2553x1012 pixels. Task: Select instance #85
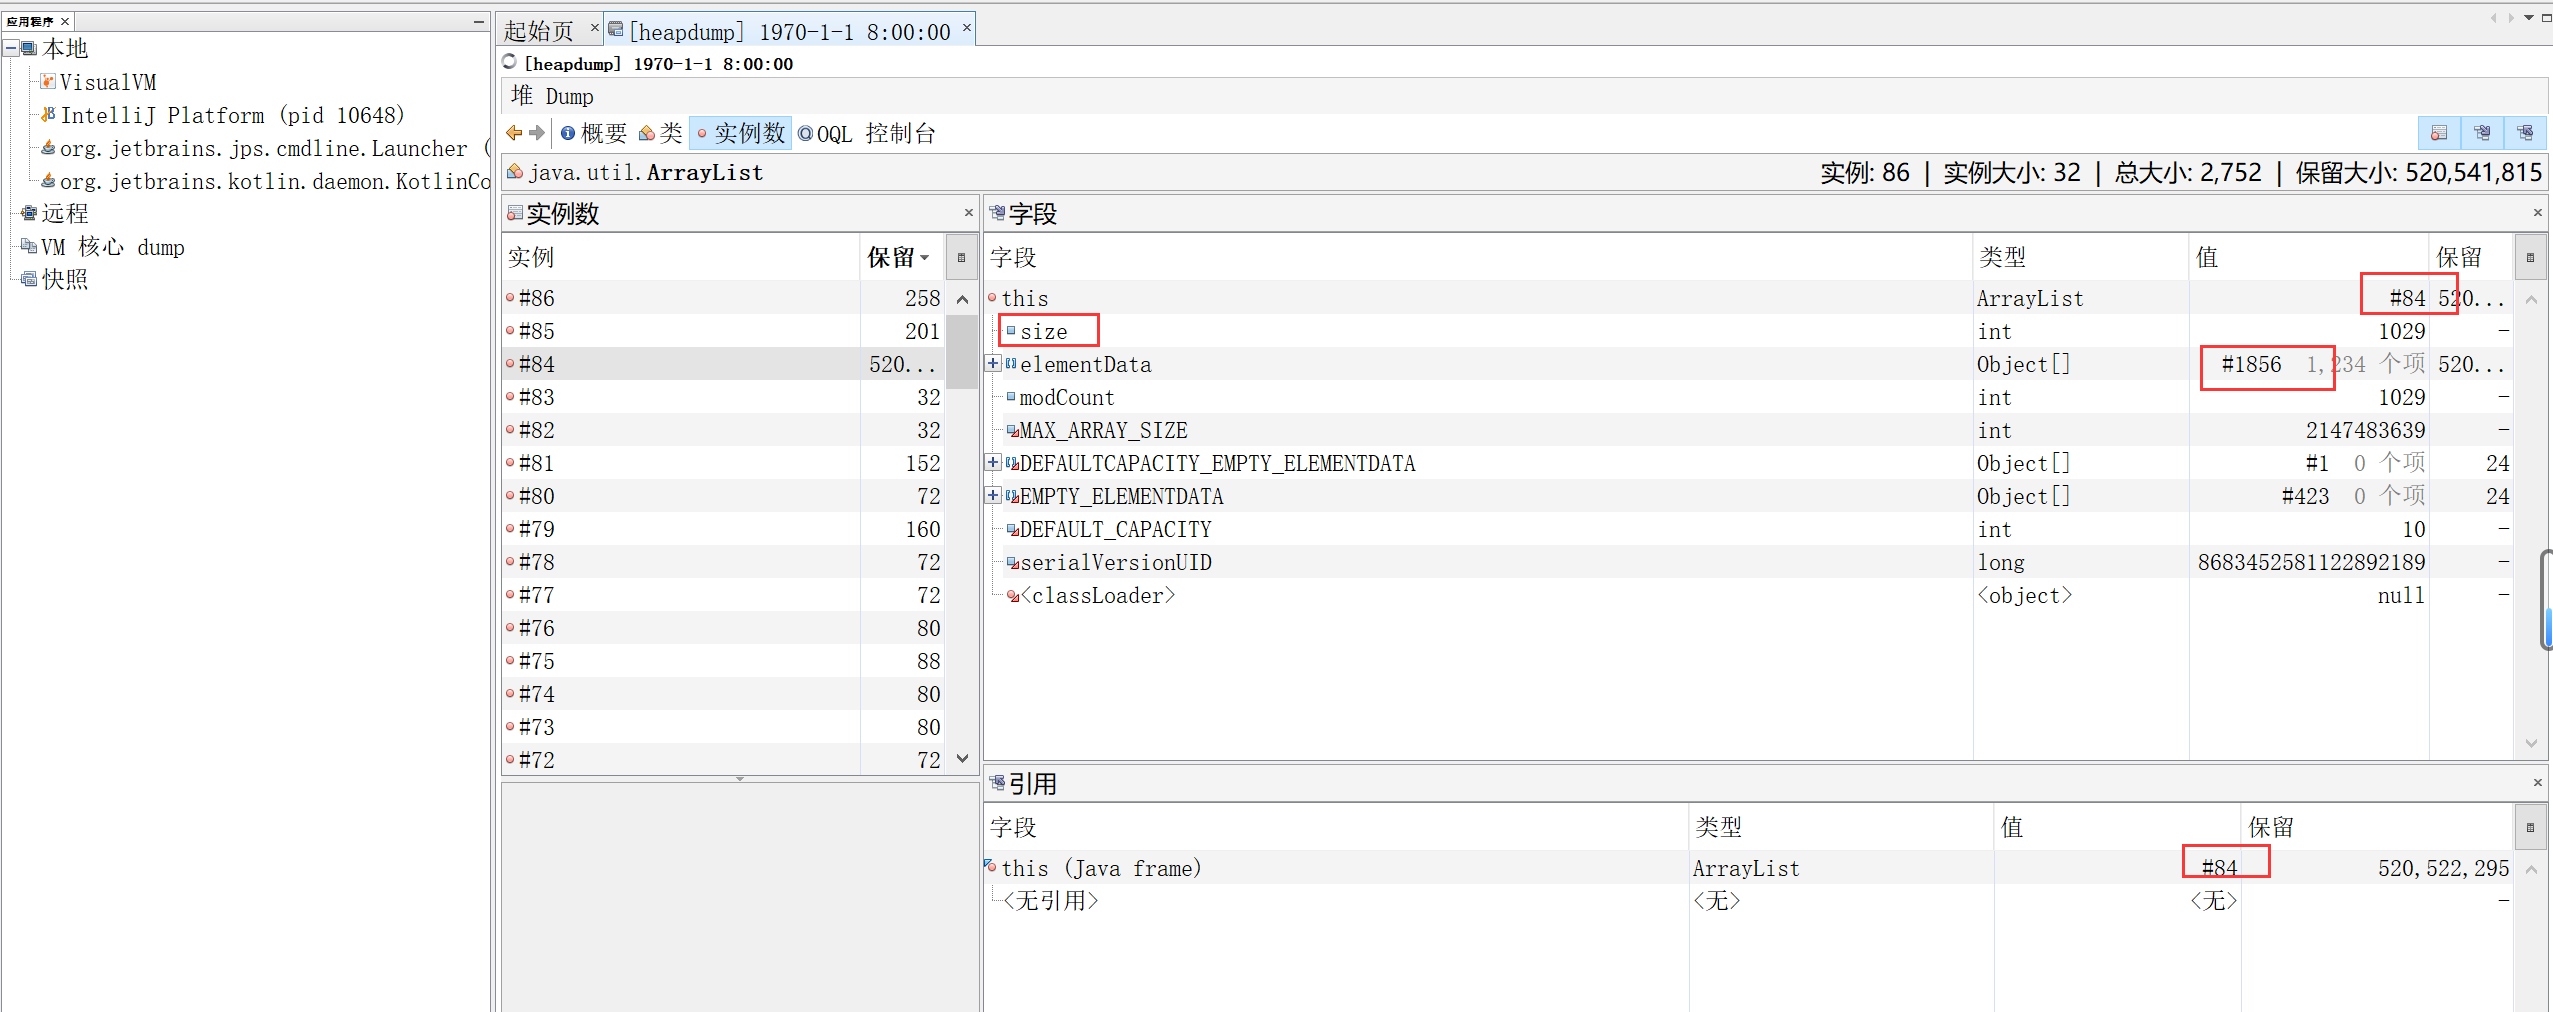point(724,331)
